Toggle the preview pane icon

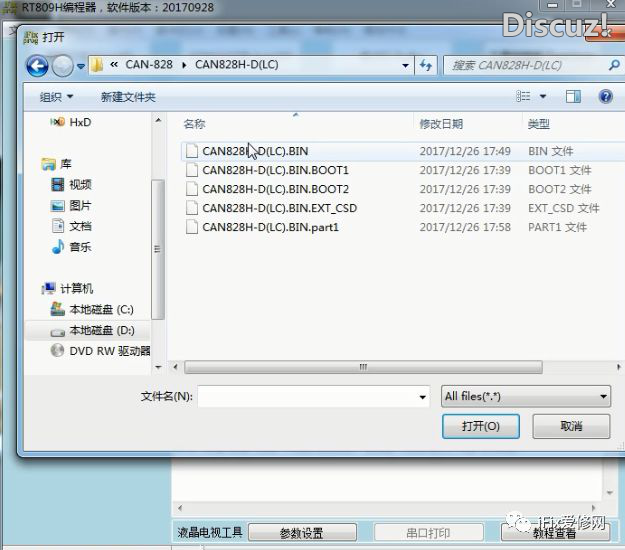(573, 96)
